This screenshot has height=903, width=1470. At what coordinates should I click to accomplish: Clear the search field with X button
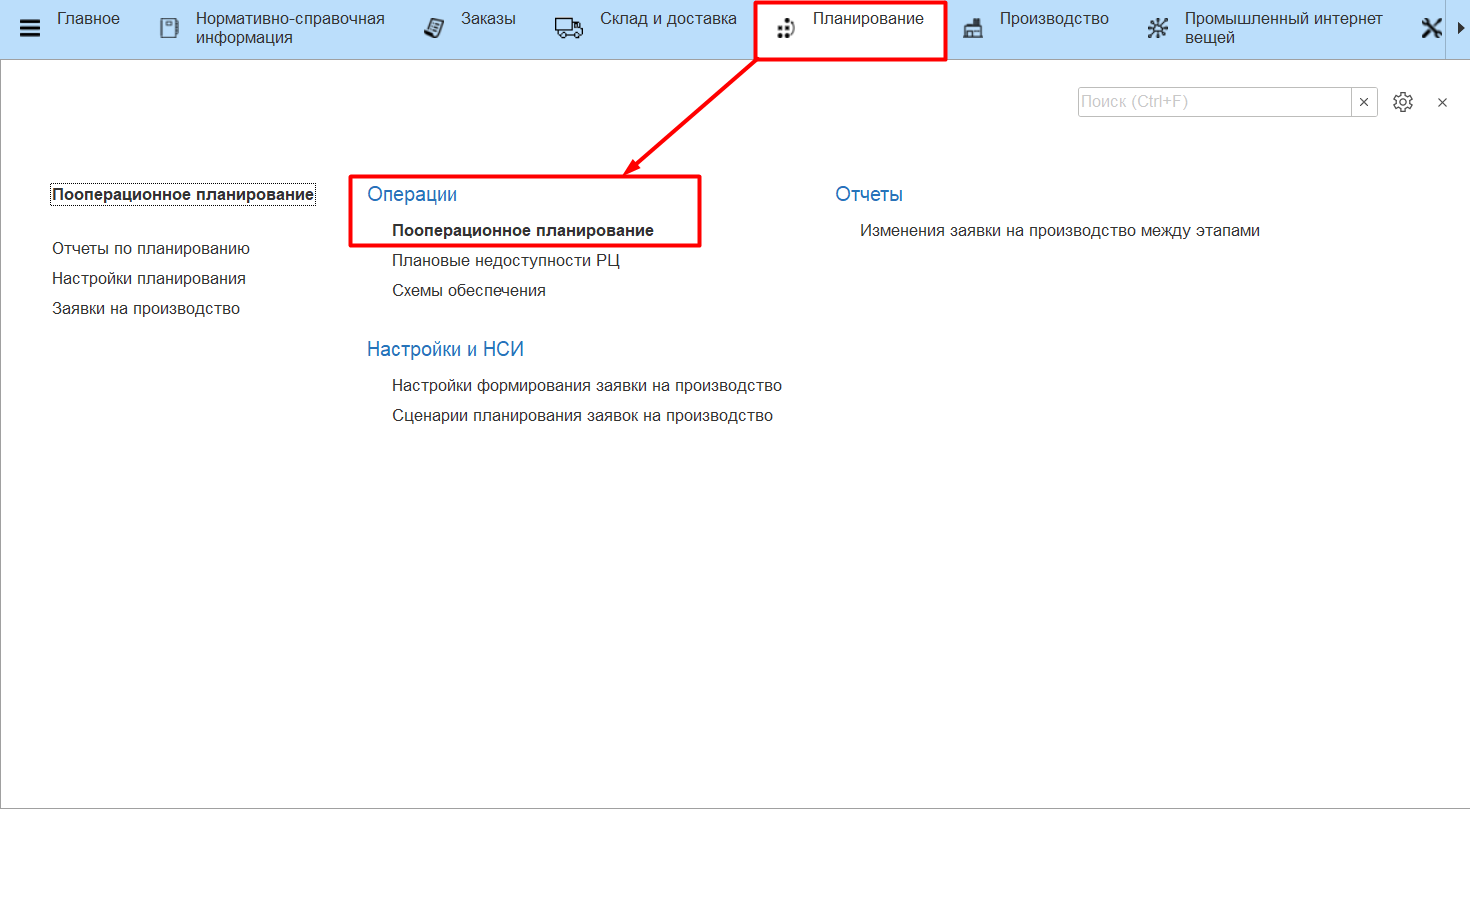(1364, 102)
